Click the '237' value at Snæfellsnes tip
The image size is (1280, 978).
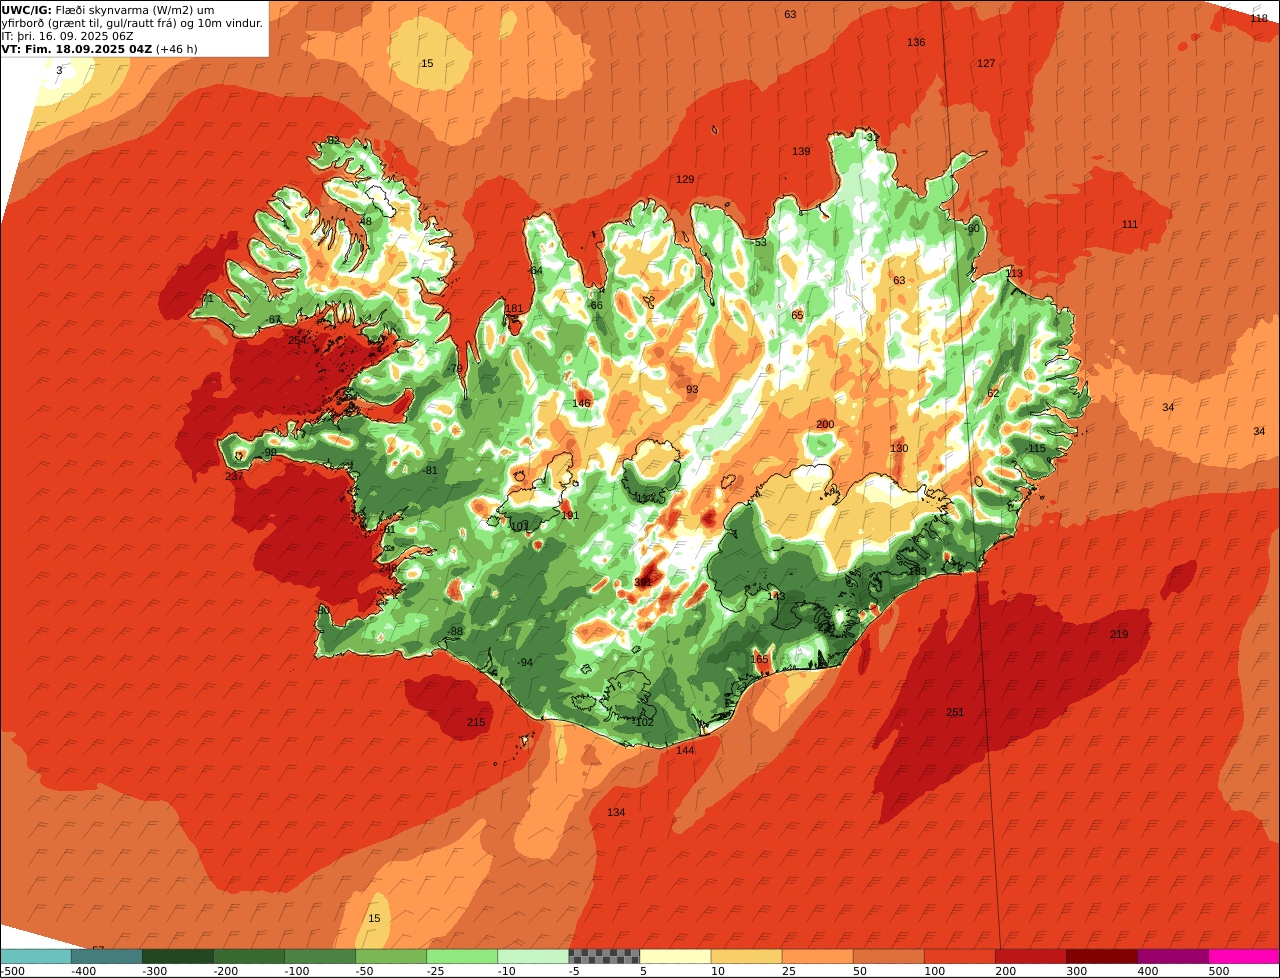(x=234, y=476)
